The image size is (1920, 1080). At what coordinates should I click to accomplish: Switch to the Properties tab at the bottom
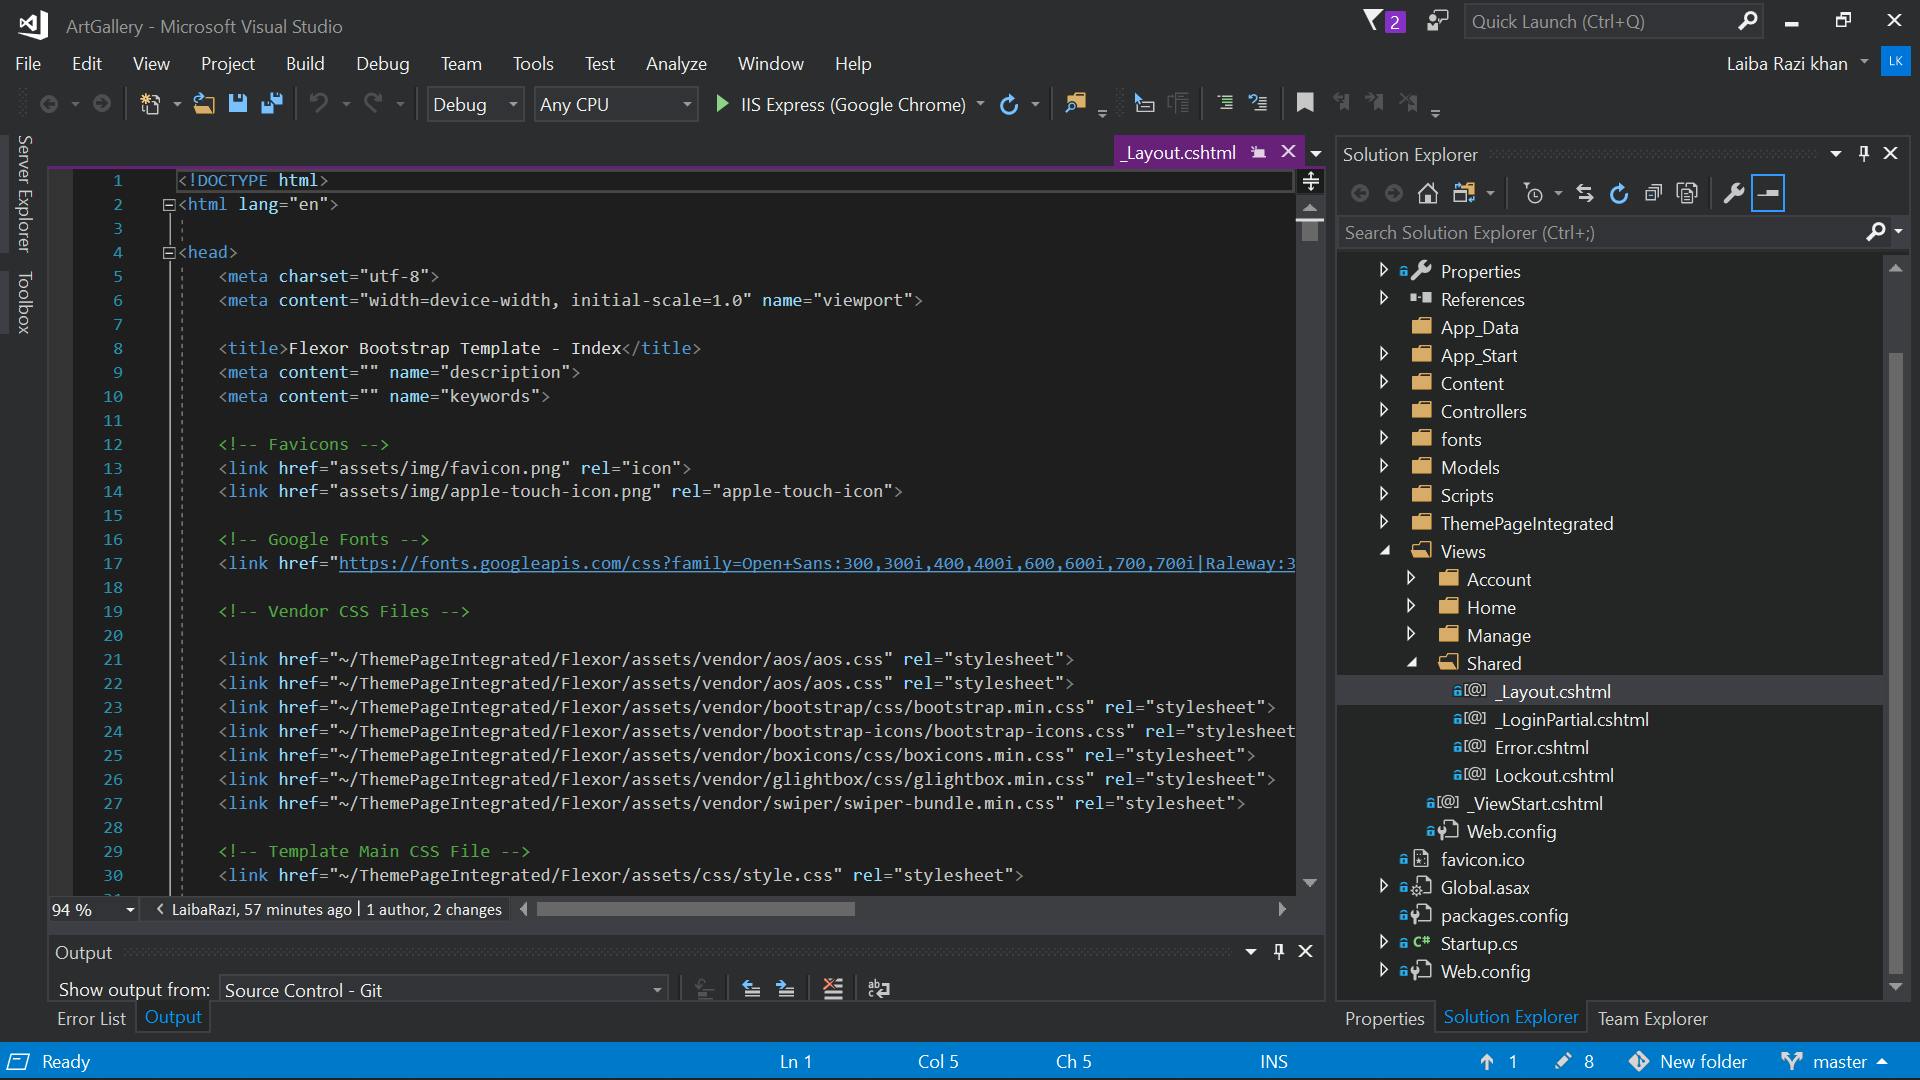(1384, 1018)
